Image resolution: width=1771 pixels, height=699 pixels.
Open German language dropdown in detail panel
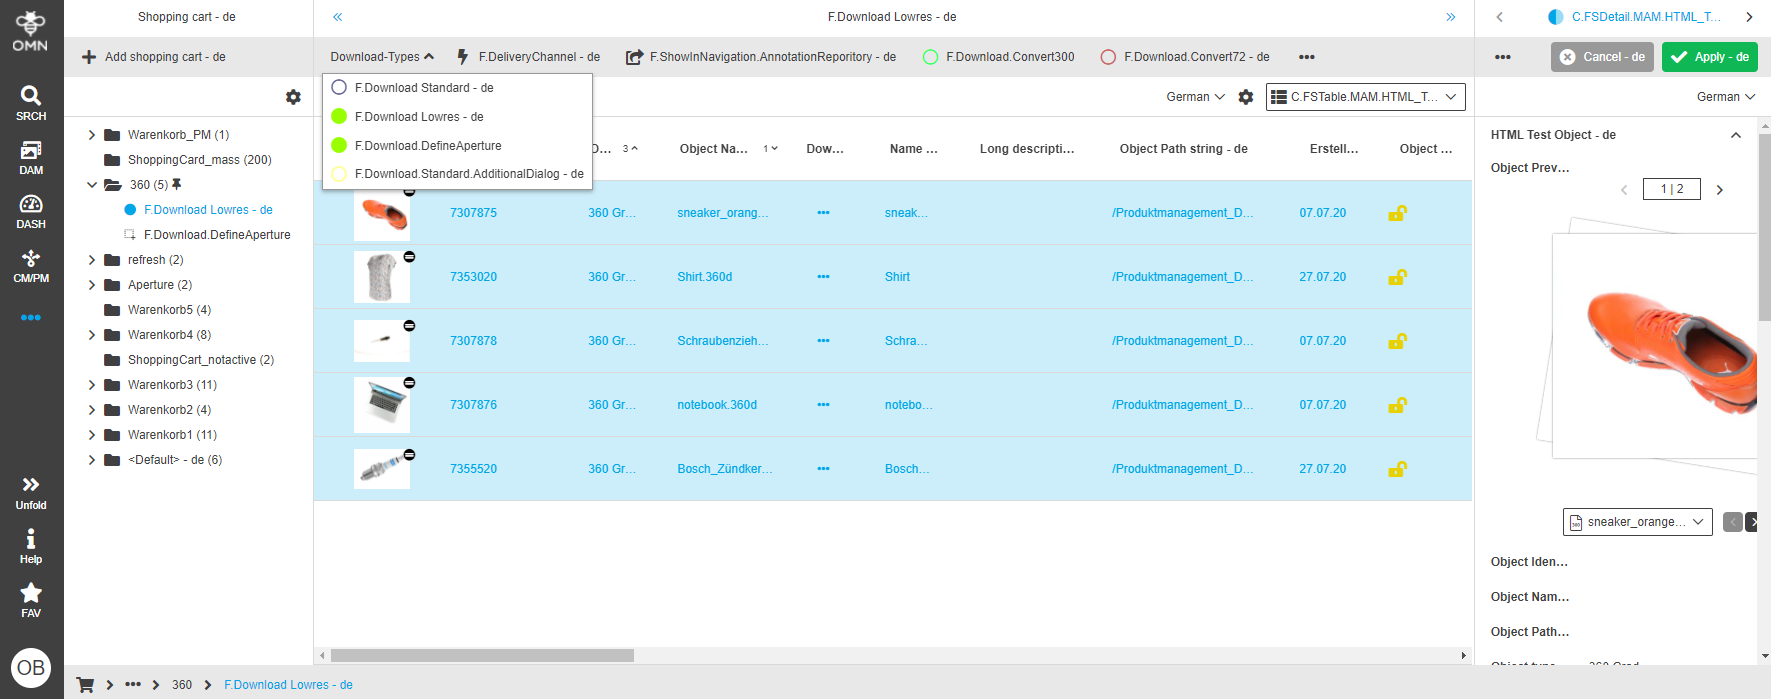click(x=1726, y=97)
